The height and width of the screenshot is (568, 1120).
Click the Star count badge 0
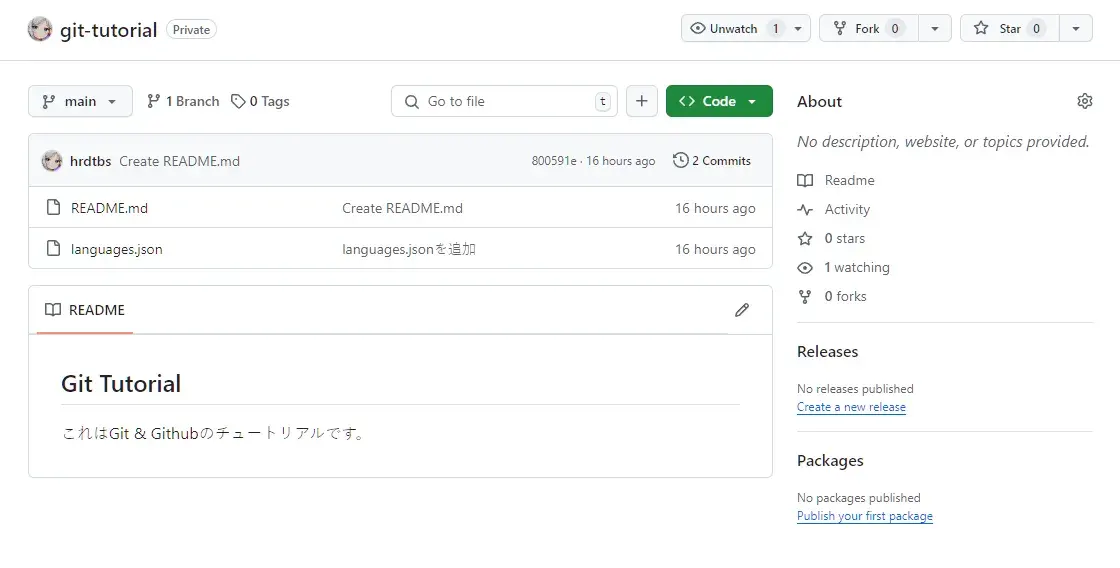click(1036, 29)
